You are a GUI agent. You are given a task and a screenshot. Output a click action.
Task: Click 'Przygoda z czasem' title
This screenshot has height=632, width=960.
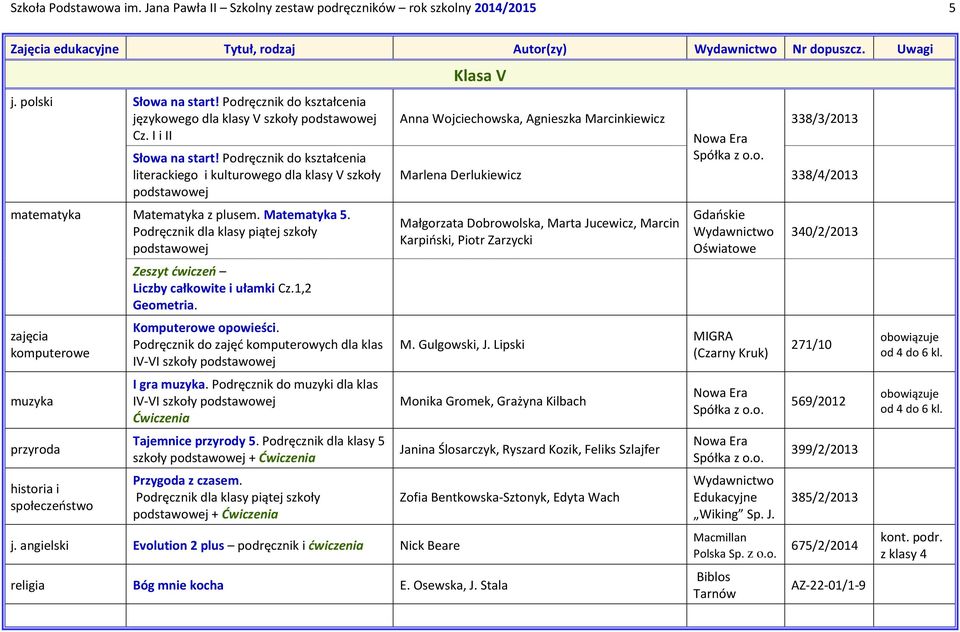[x=186, y=481]
